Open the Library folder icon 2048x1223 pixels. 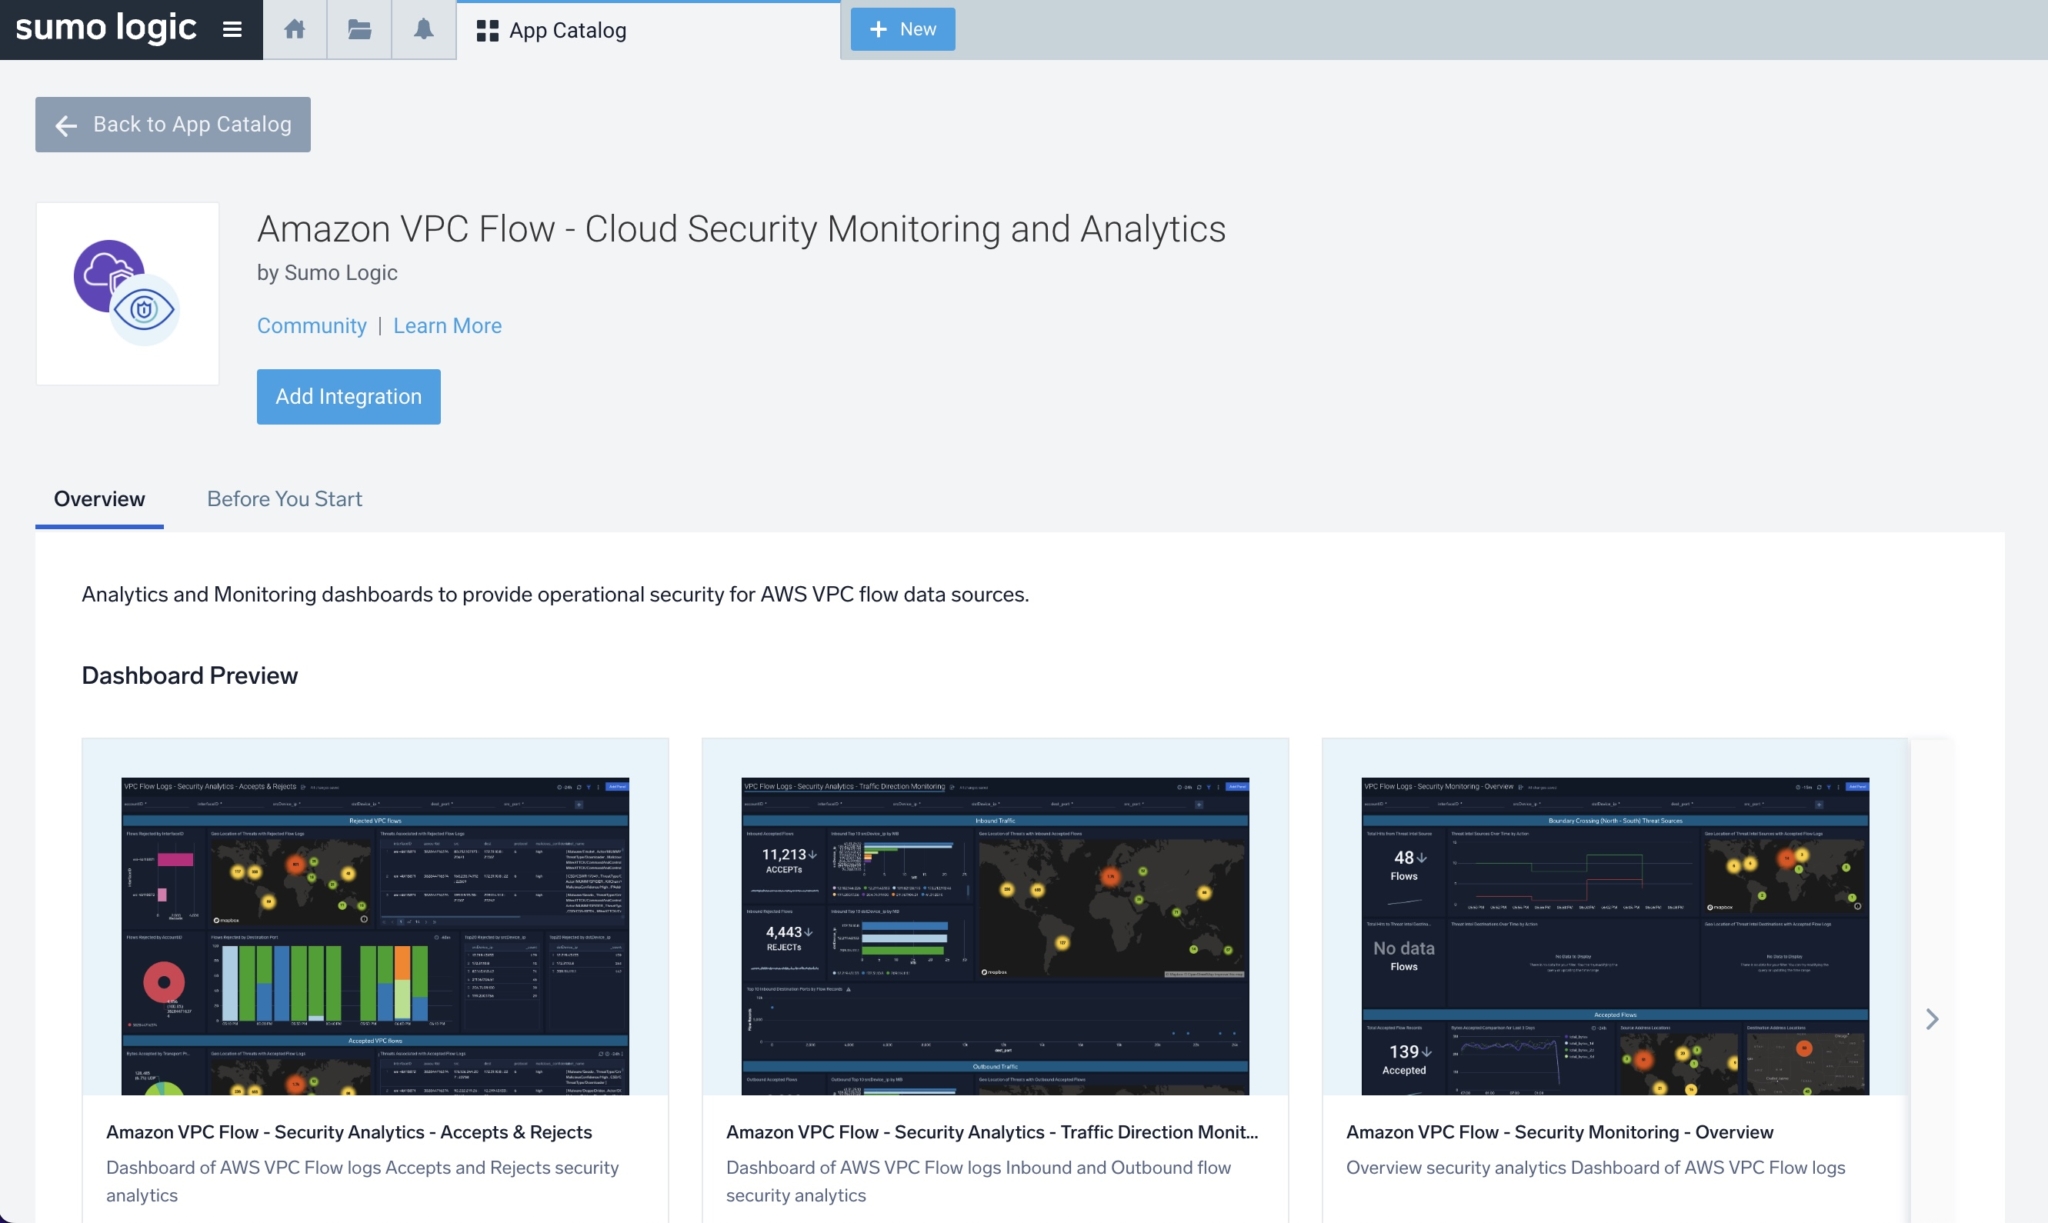pos(359,30)
